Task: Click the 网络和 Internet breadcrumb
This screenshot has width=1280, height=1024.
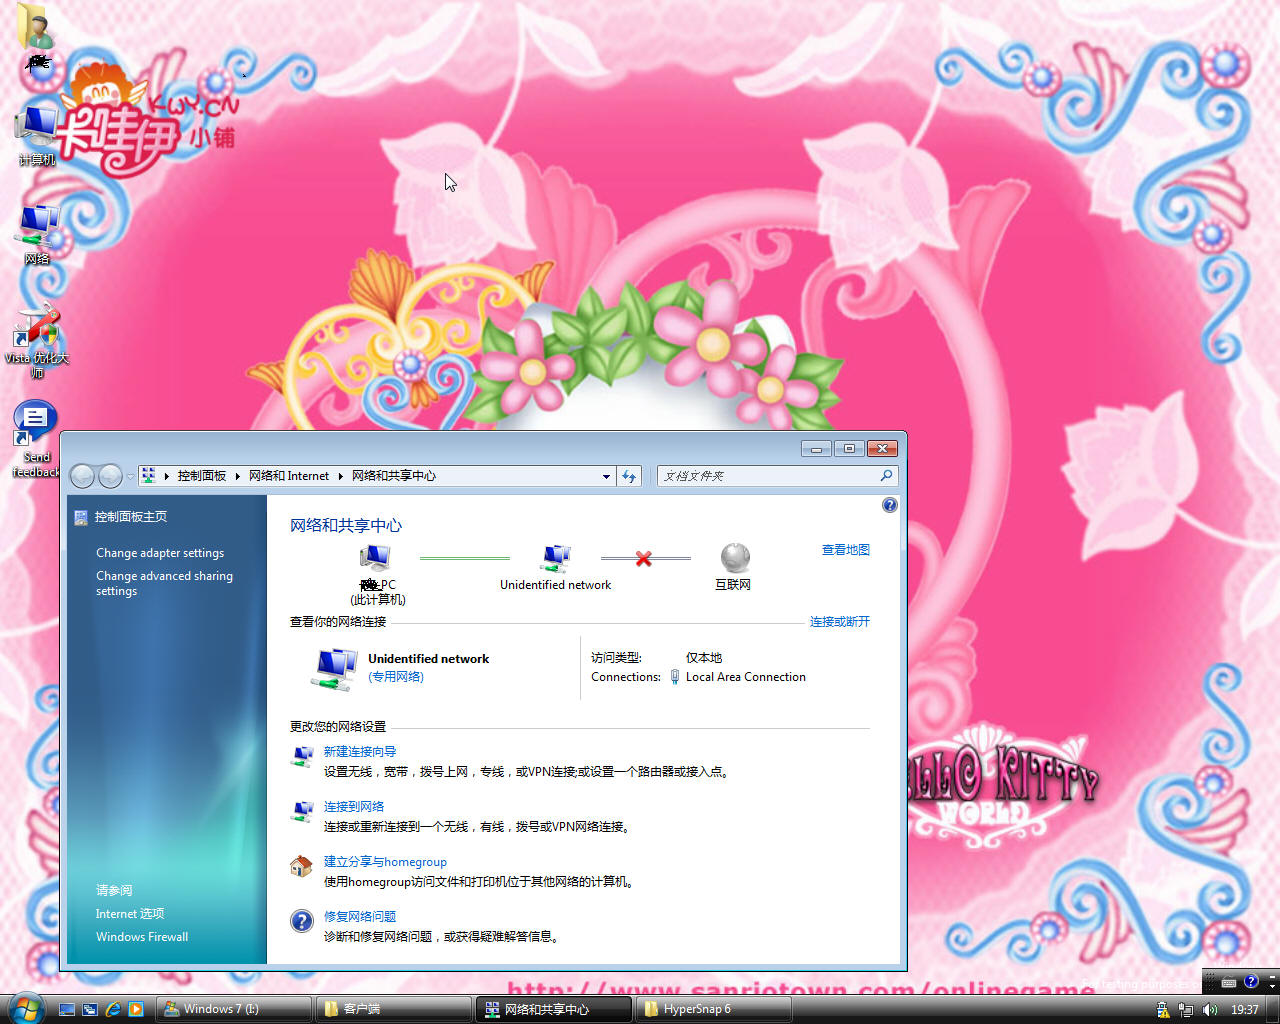Action: 289,476
